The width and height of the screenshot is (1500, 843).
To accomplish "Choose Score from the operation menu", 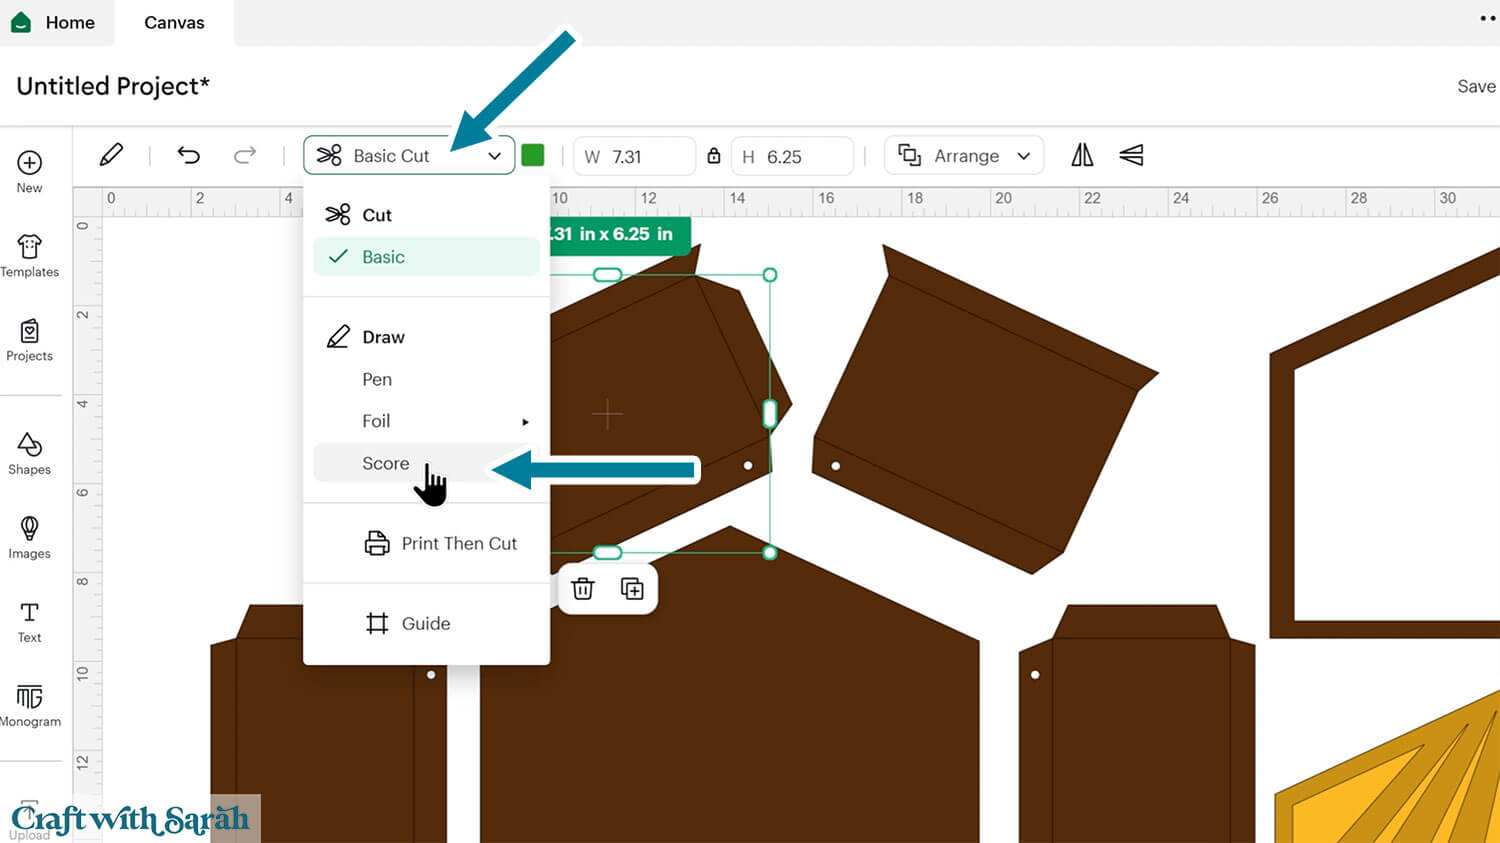I will [386, 463].
